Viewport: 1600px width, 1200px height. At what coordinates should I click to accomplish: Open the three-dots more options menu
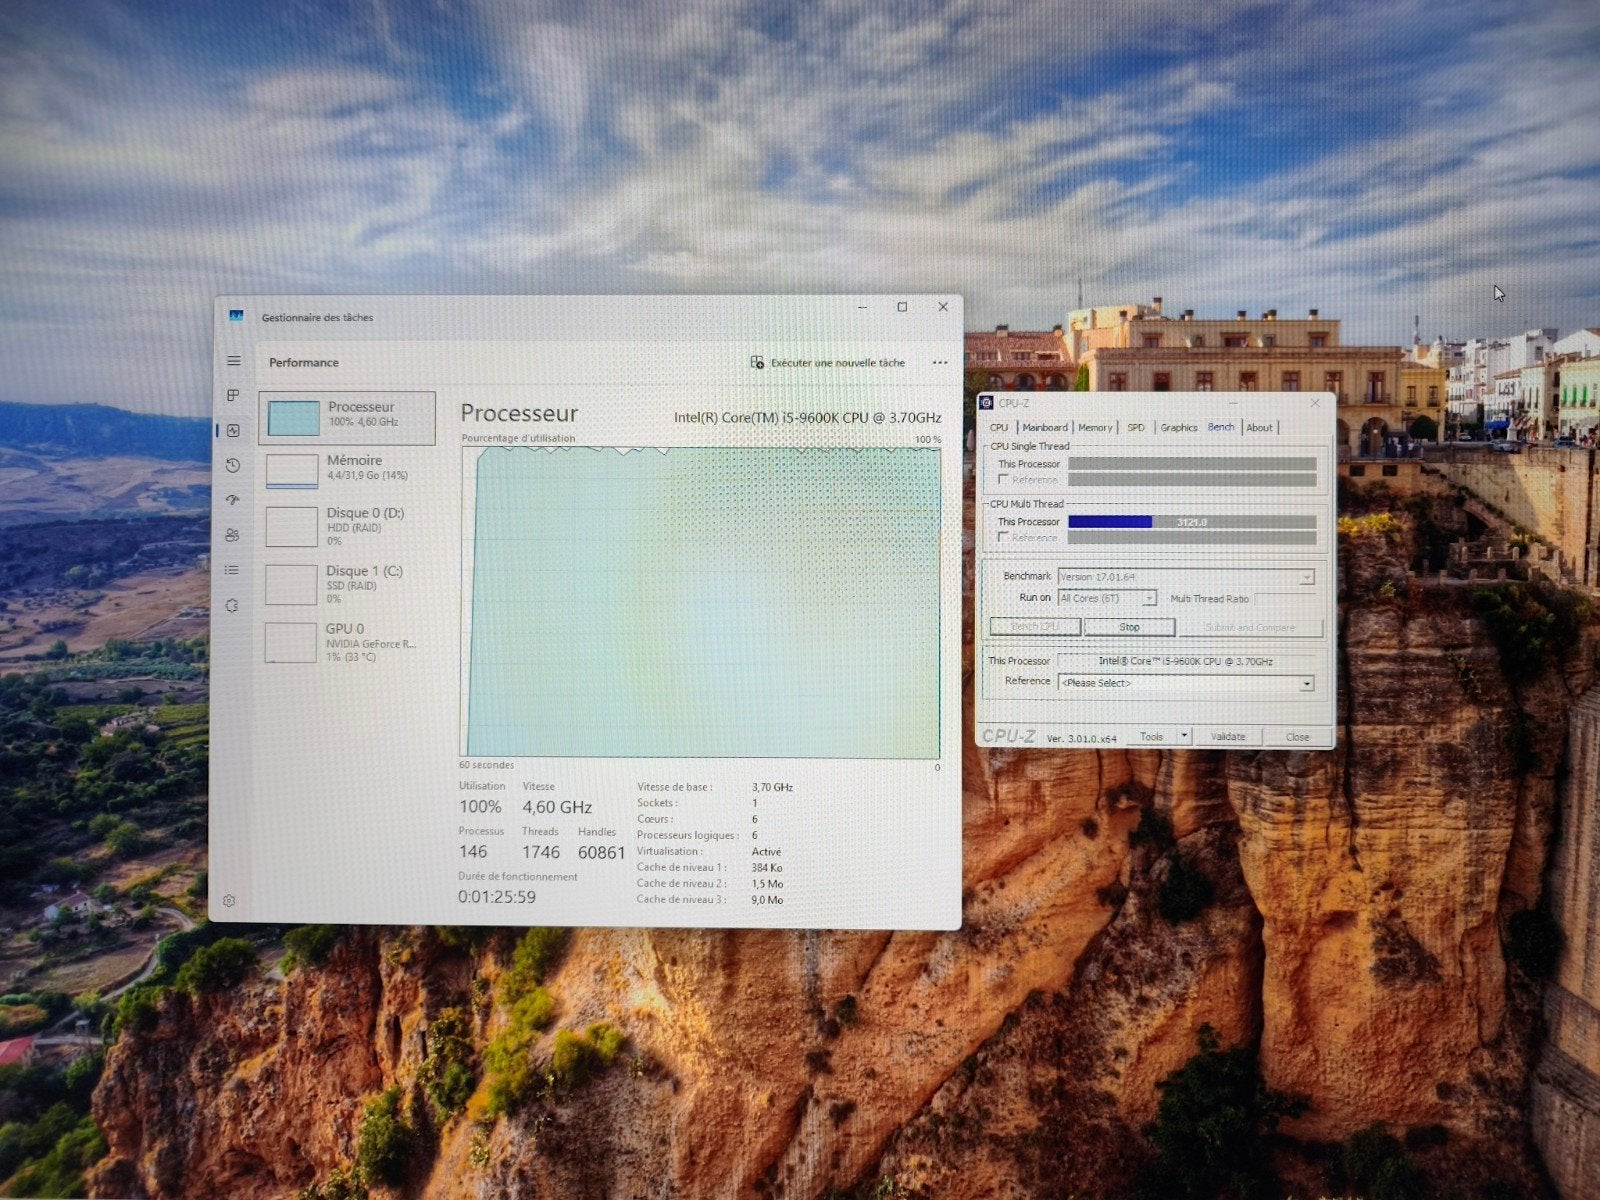coord(939,362)
